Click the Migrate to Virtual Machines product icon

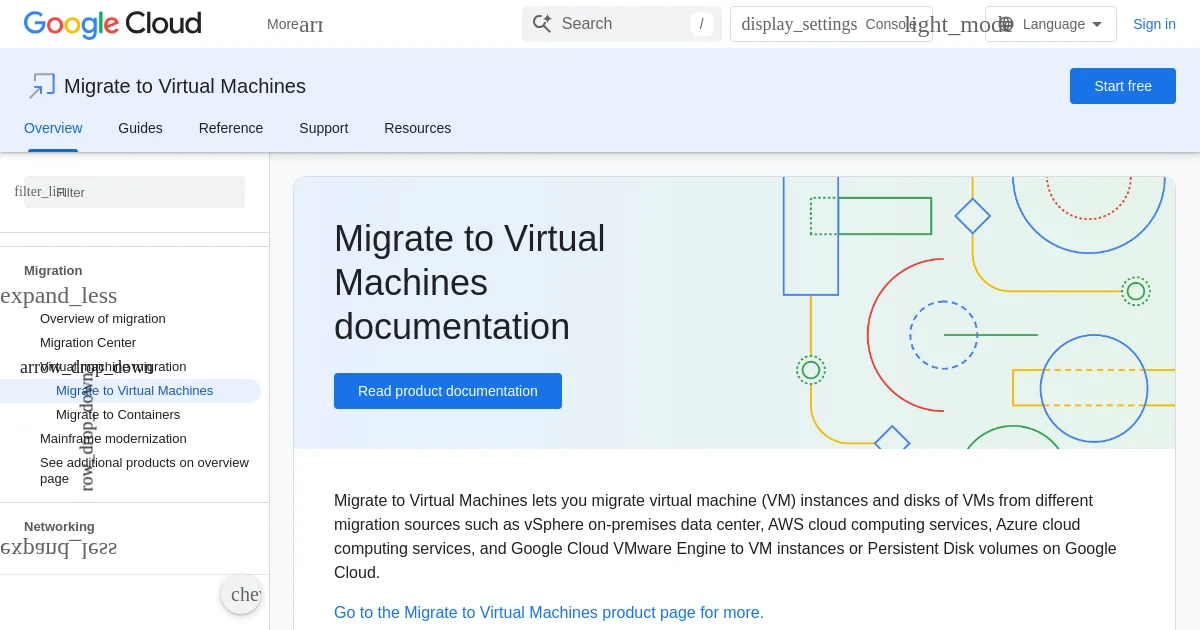pyautogui.click(x=42, y=86)
